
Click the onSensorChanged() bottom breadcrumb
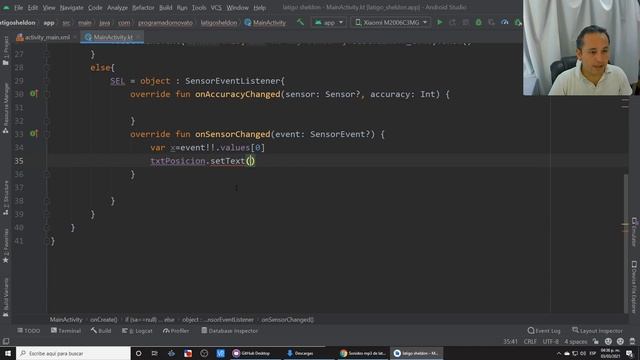tap(287, 320)
